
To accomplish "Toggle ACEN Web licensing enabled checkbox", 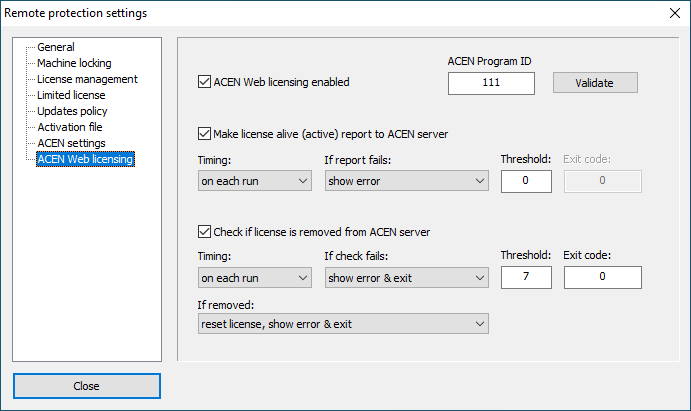I will [204, 82].
